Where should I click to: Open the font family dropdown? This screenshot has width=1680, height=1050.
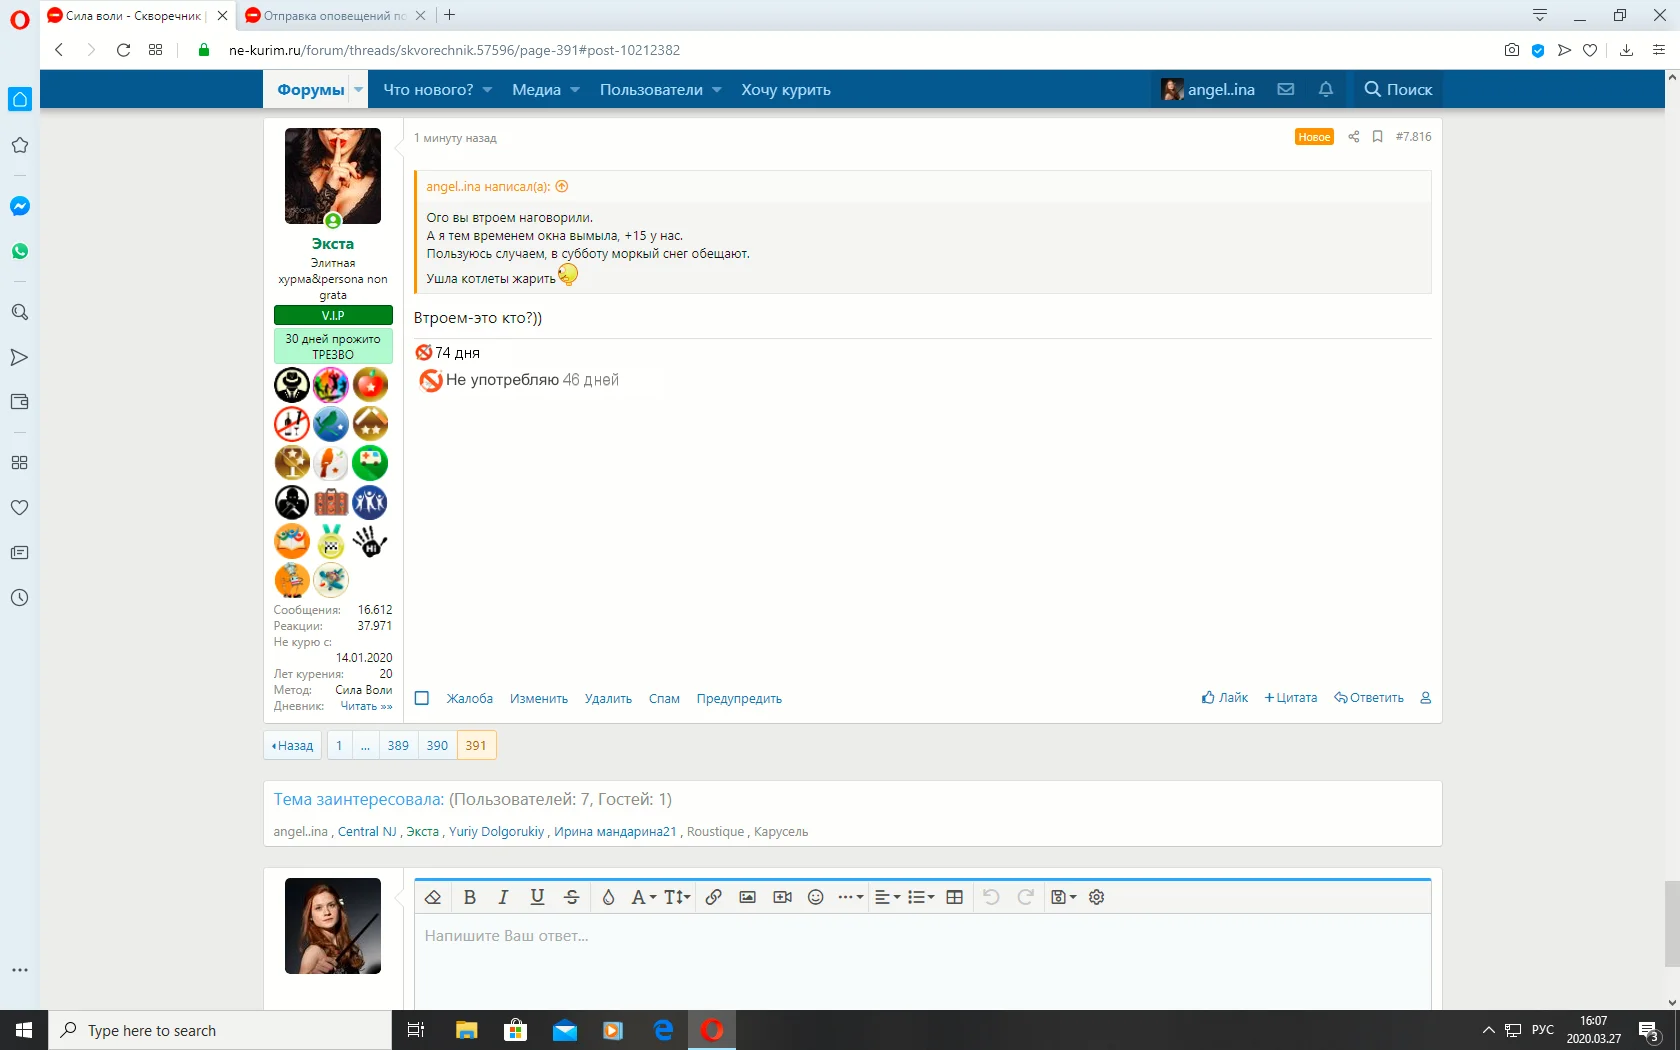point(644,897)
